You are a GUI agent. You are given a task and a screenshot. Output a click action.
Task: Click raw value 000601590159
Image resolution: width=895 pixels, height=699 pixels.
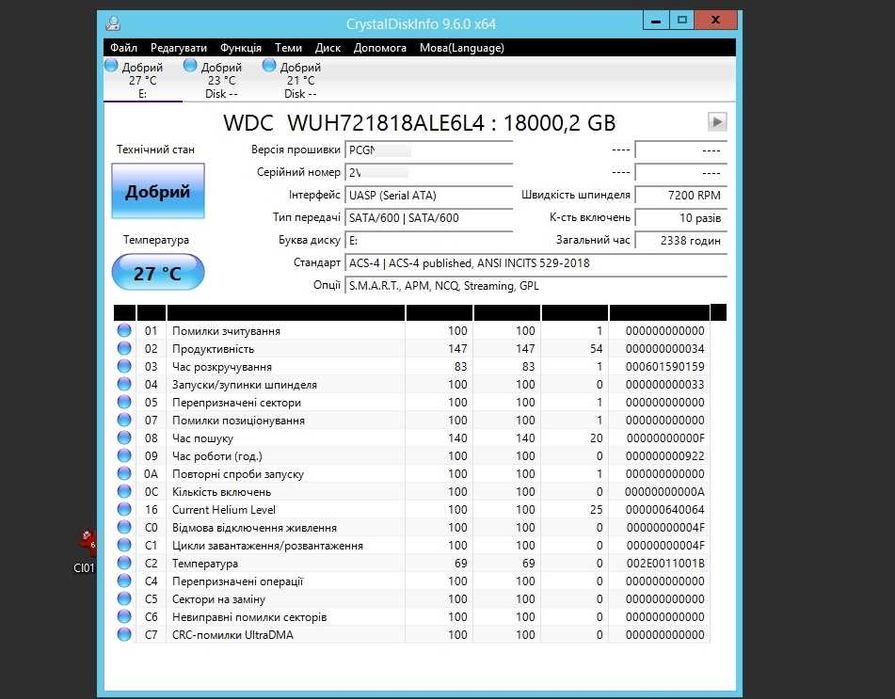(x=665, y=367)
